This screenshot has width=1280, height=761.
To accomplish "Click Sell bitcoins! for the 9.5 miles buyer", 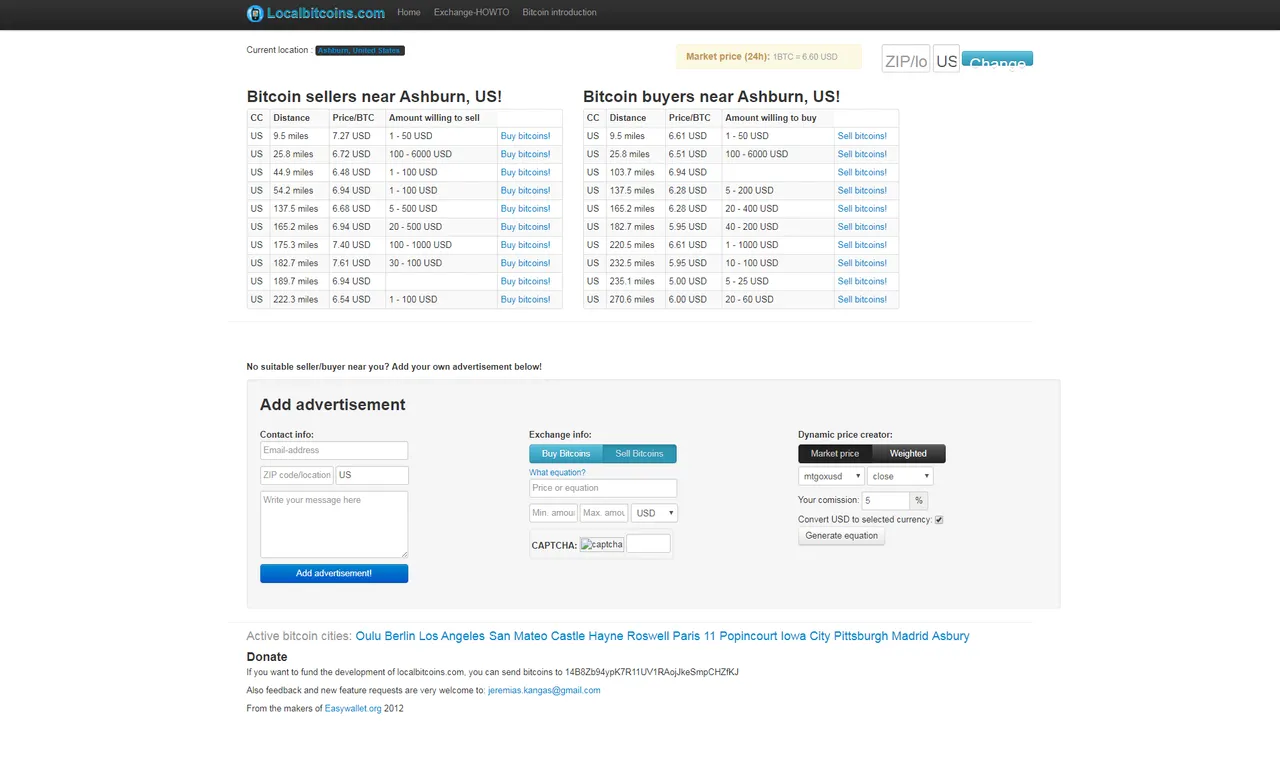I will coord(862,136).
